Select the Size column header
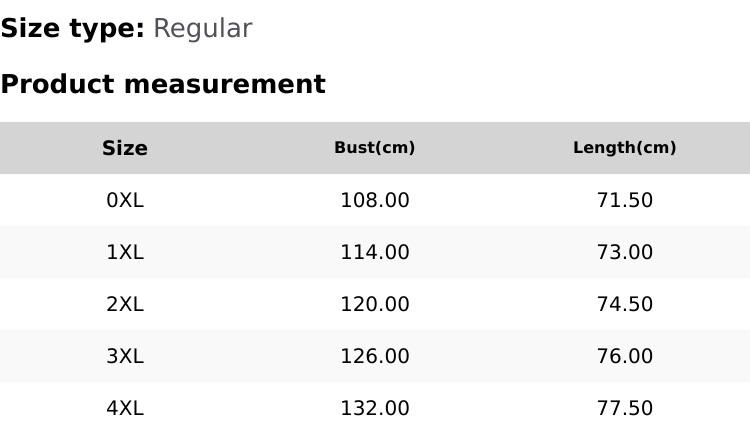 coord(125,148)
